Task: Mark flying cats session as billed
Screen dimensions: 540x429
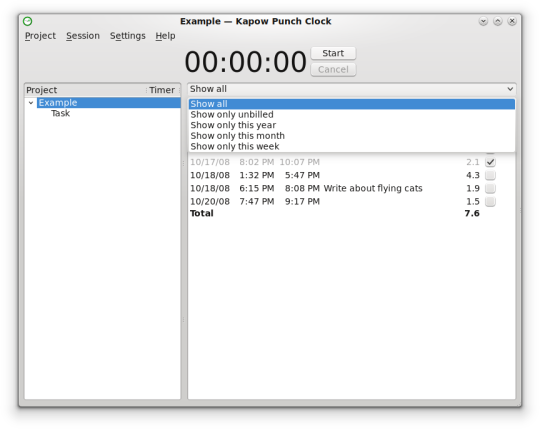Action: (490, 188)
